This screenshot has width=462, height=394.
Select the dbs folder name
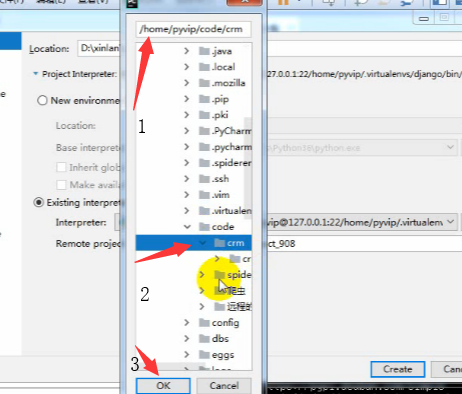coord(220,339)
